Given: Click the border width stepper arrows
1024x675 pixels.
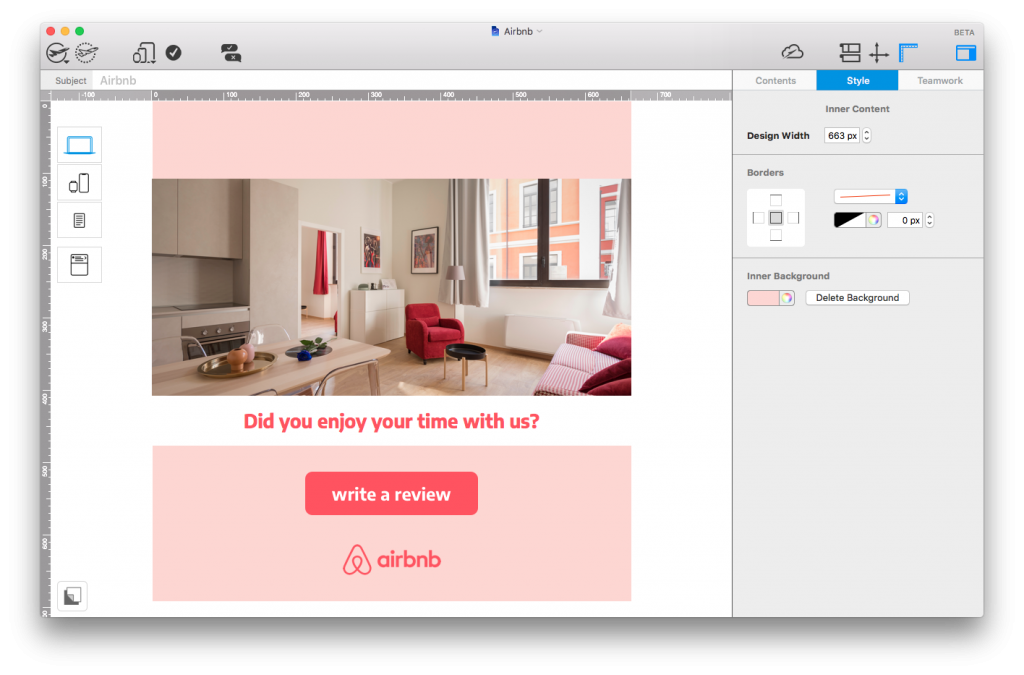Looking at the screenshot, I should pos(930,220).
